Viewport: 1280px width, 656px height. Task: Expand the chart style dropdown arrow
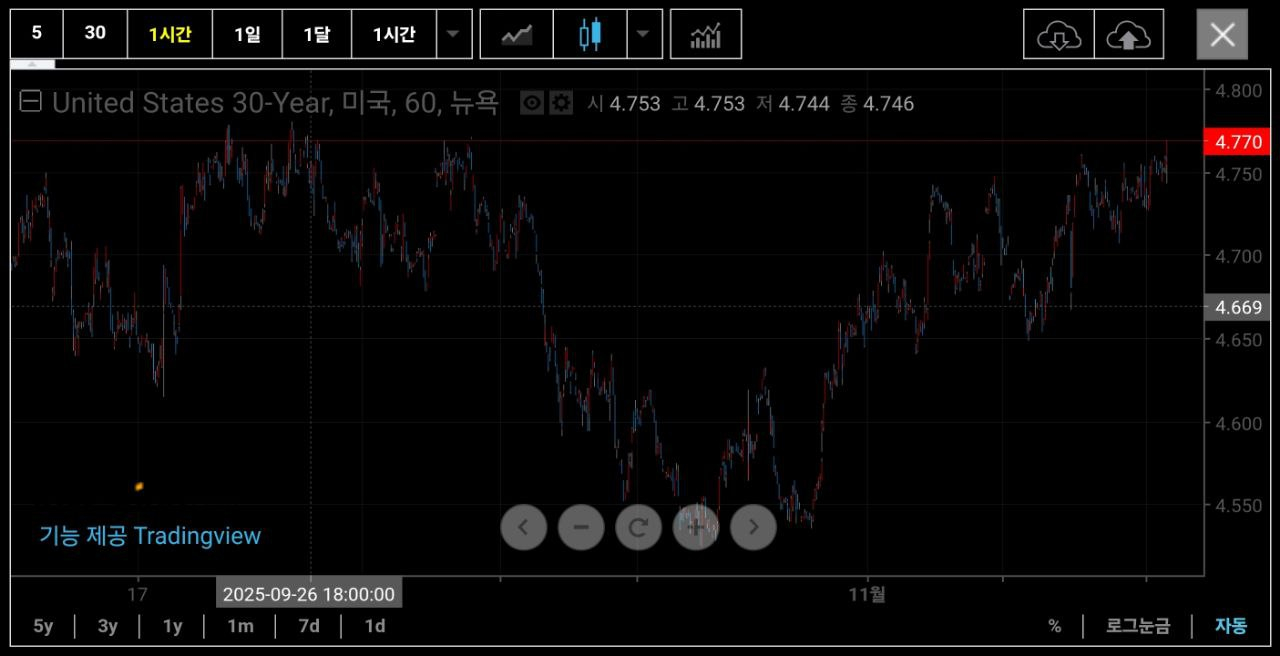[644, 35]
